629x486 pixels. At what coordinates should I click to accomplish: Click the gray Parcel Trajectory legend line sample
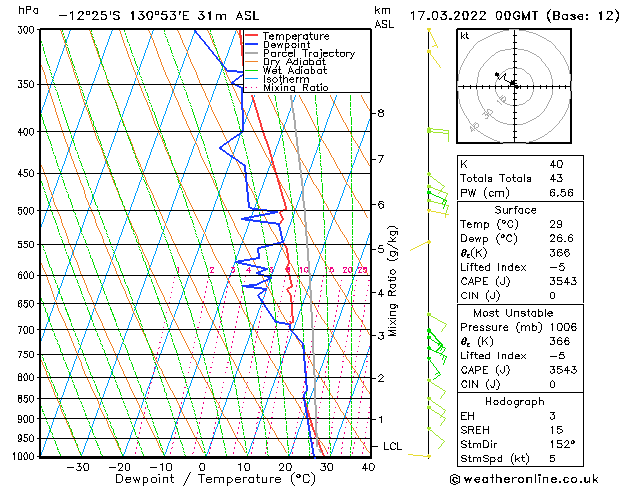tap(252, 53)
